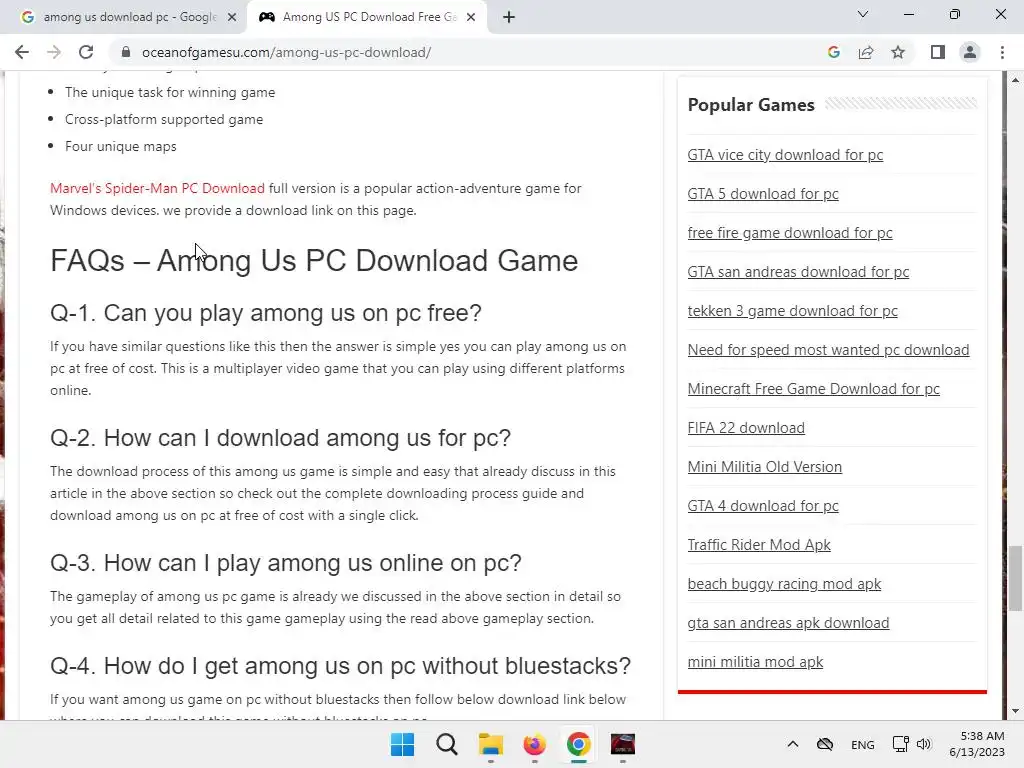Open Google search icon in address bar
This screenshot has width=1024, height=768.
tap(833, 52)
